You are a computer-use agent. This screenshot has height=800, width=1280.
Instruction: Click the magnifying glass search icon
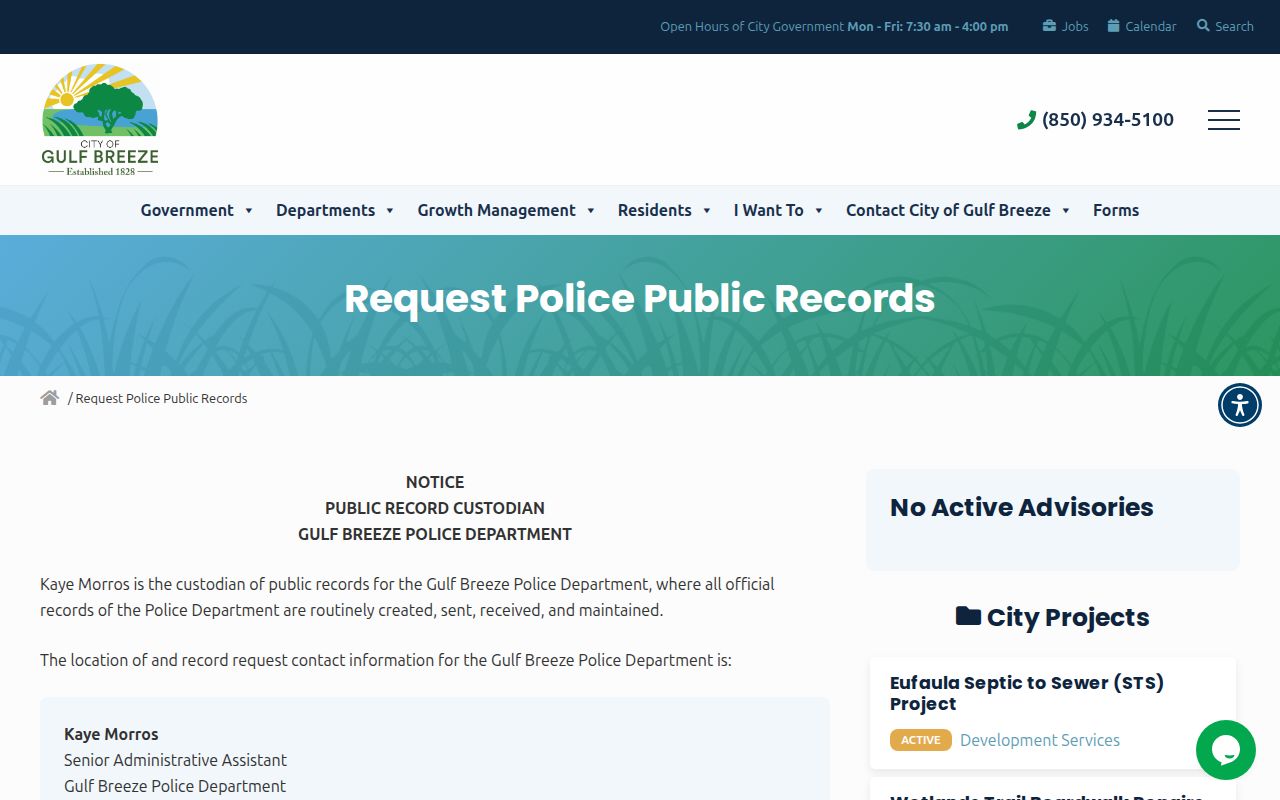tap(1203, 26)
